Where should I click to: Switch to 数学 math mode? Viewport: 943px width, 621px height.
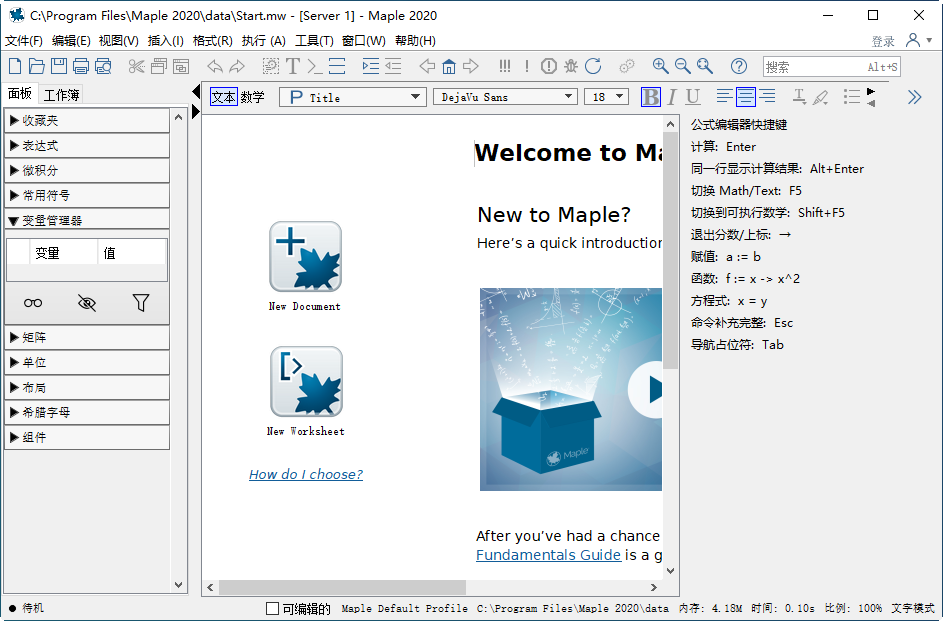pyautogui.click(x=253, y=97)
